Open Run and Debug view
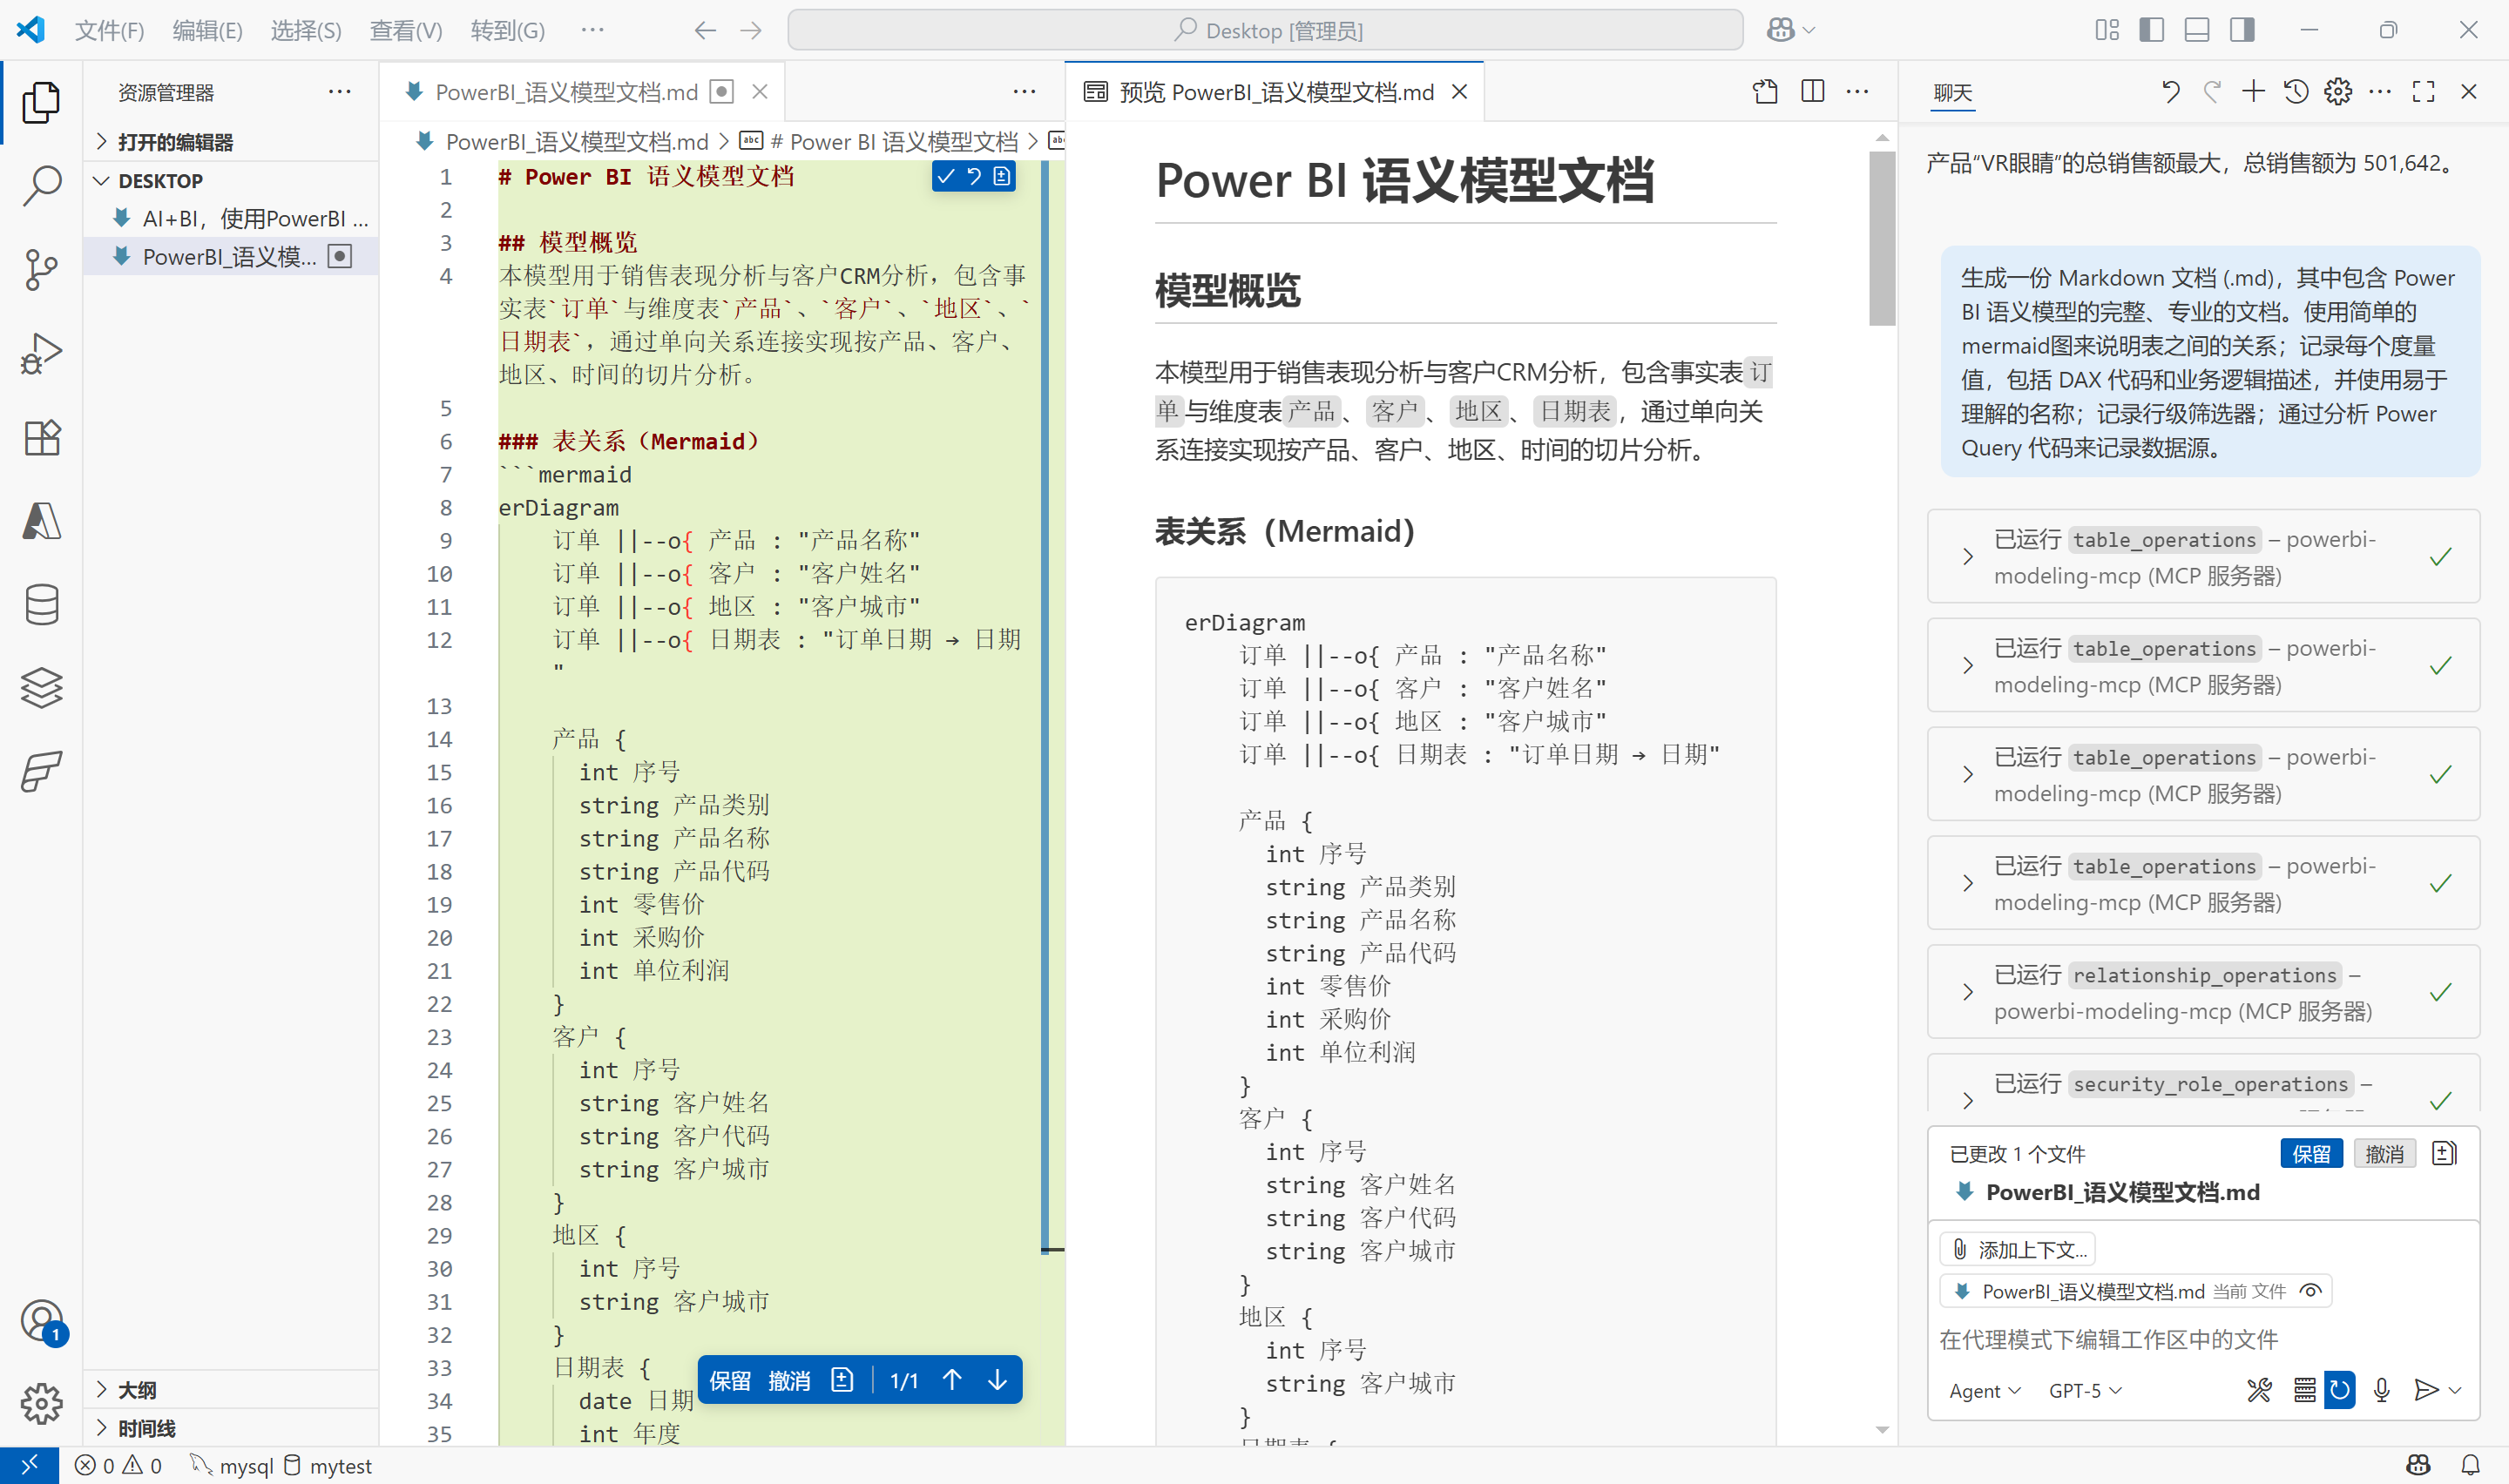This screenshot has width=2509, height=1484. pyautogui.click(x=41, y=353)
